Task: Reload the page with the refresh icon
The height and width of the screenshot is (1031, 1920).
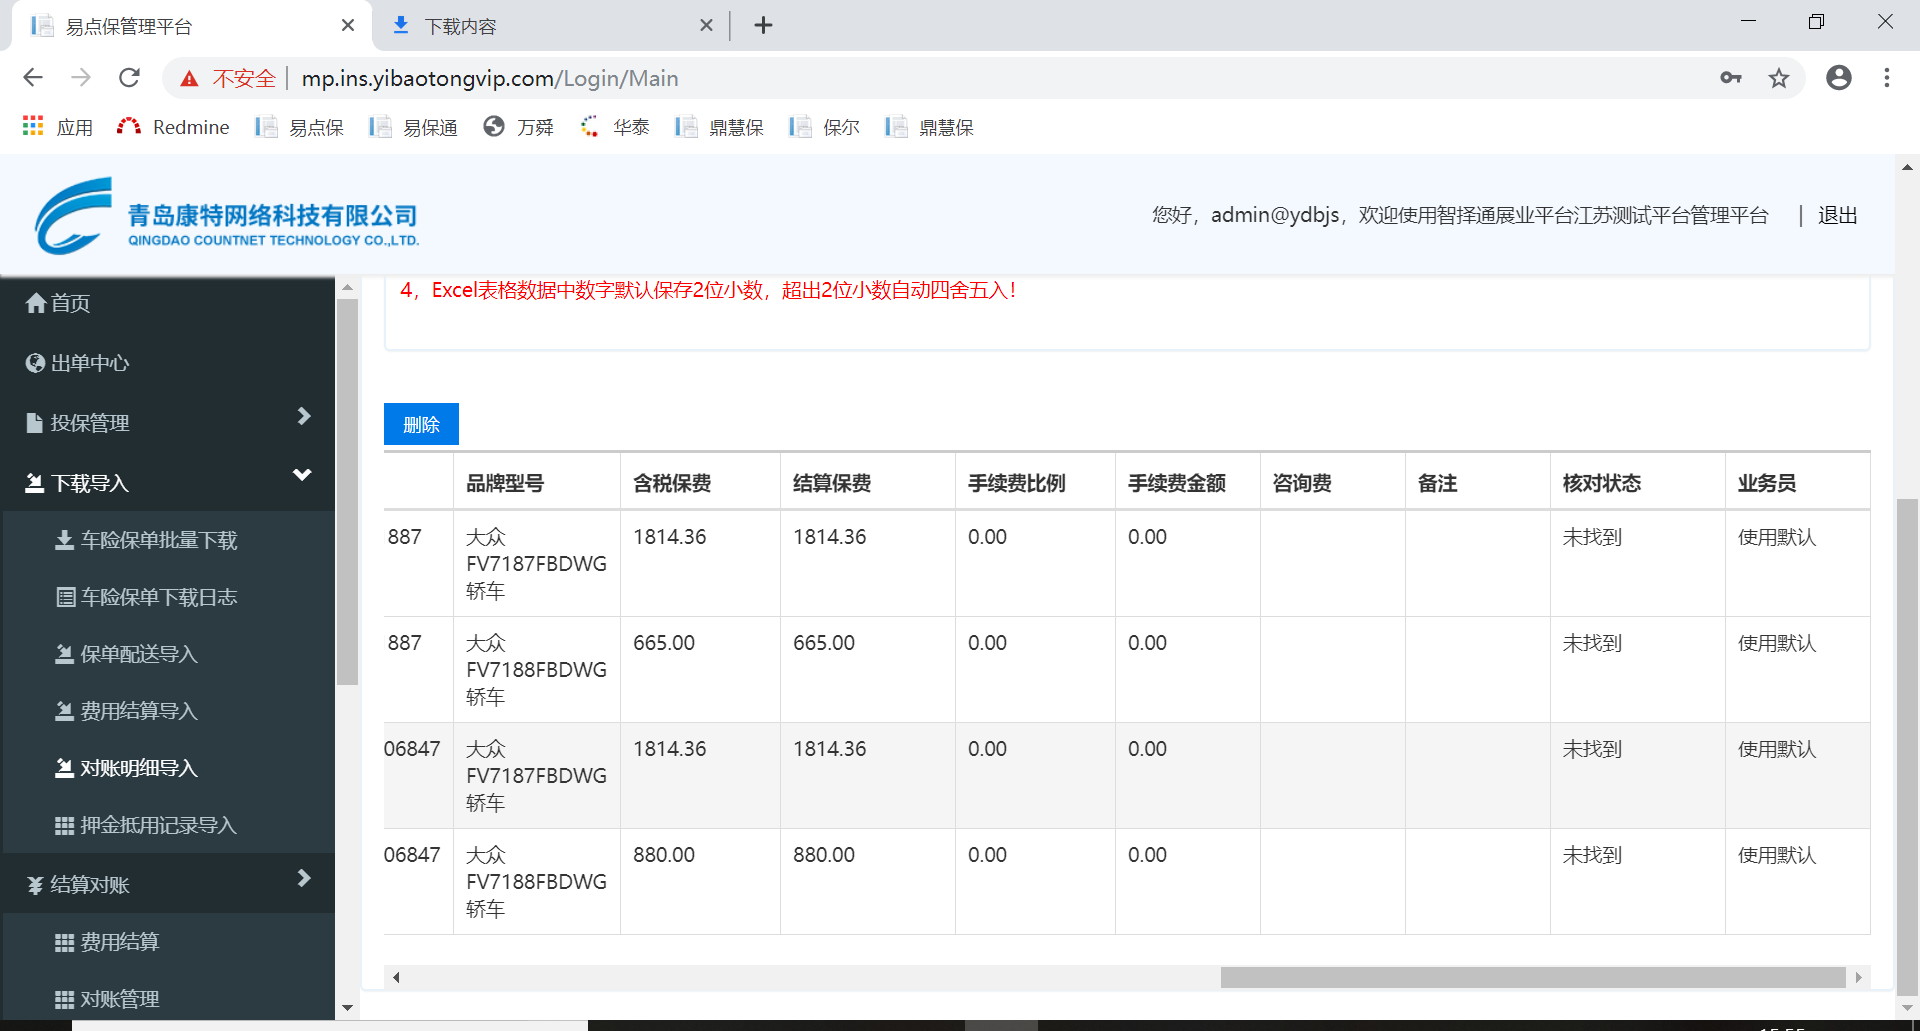Action: coord(129,78)
